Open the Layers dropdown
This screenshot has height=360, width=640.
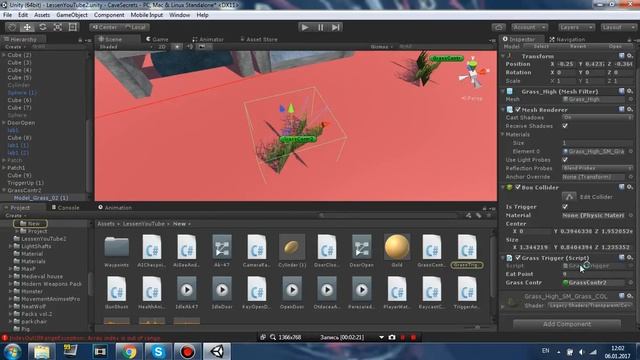(x=576, y=27)
